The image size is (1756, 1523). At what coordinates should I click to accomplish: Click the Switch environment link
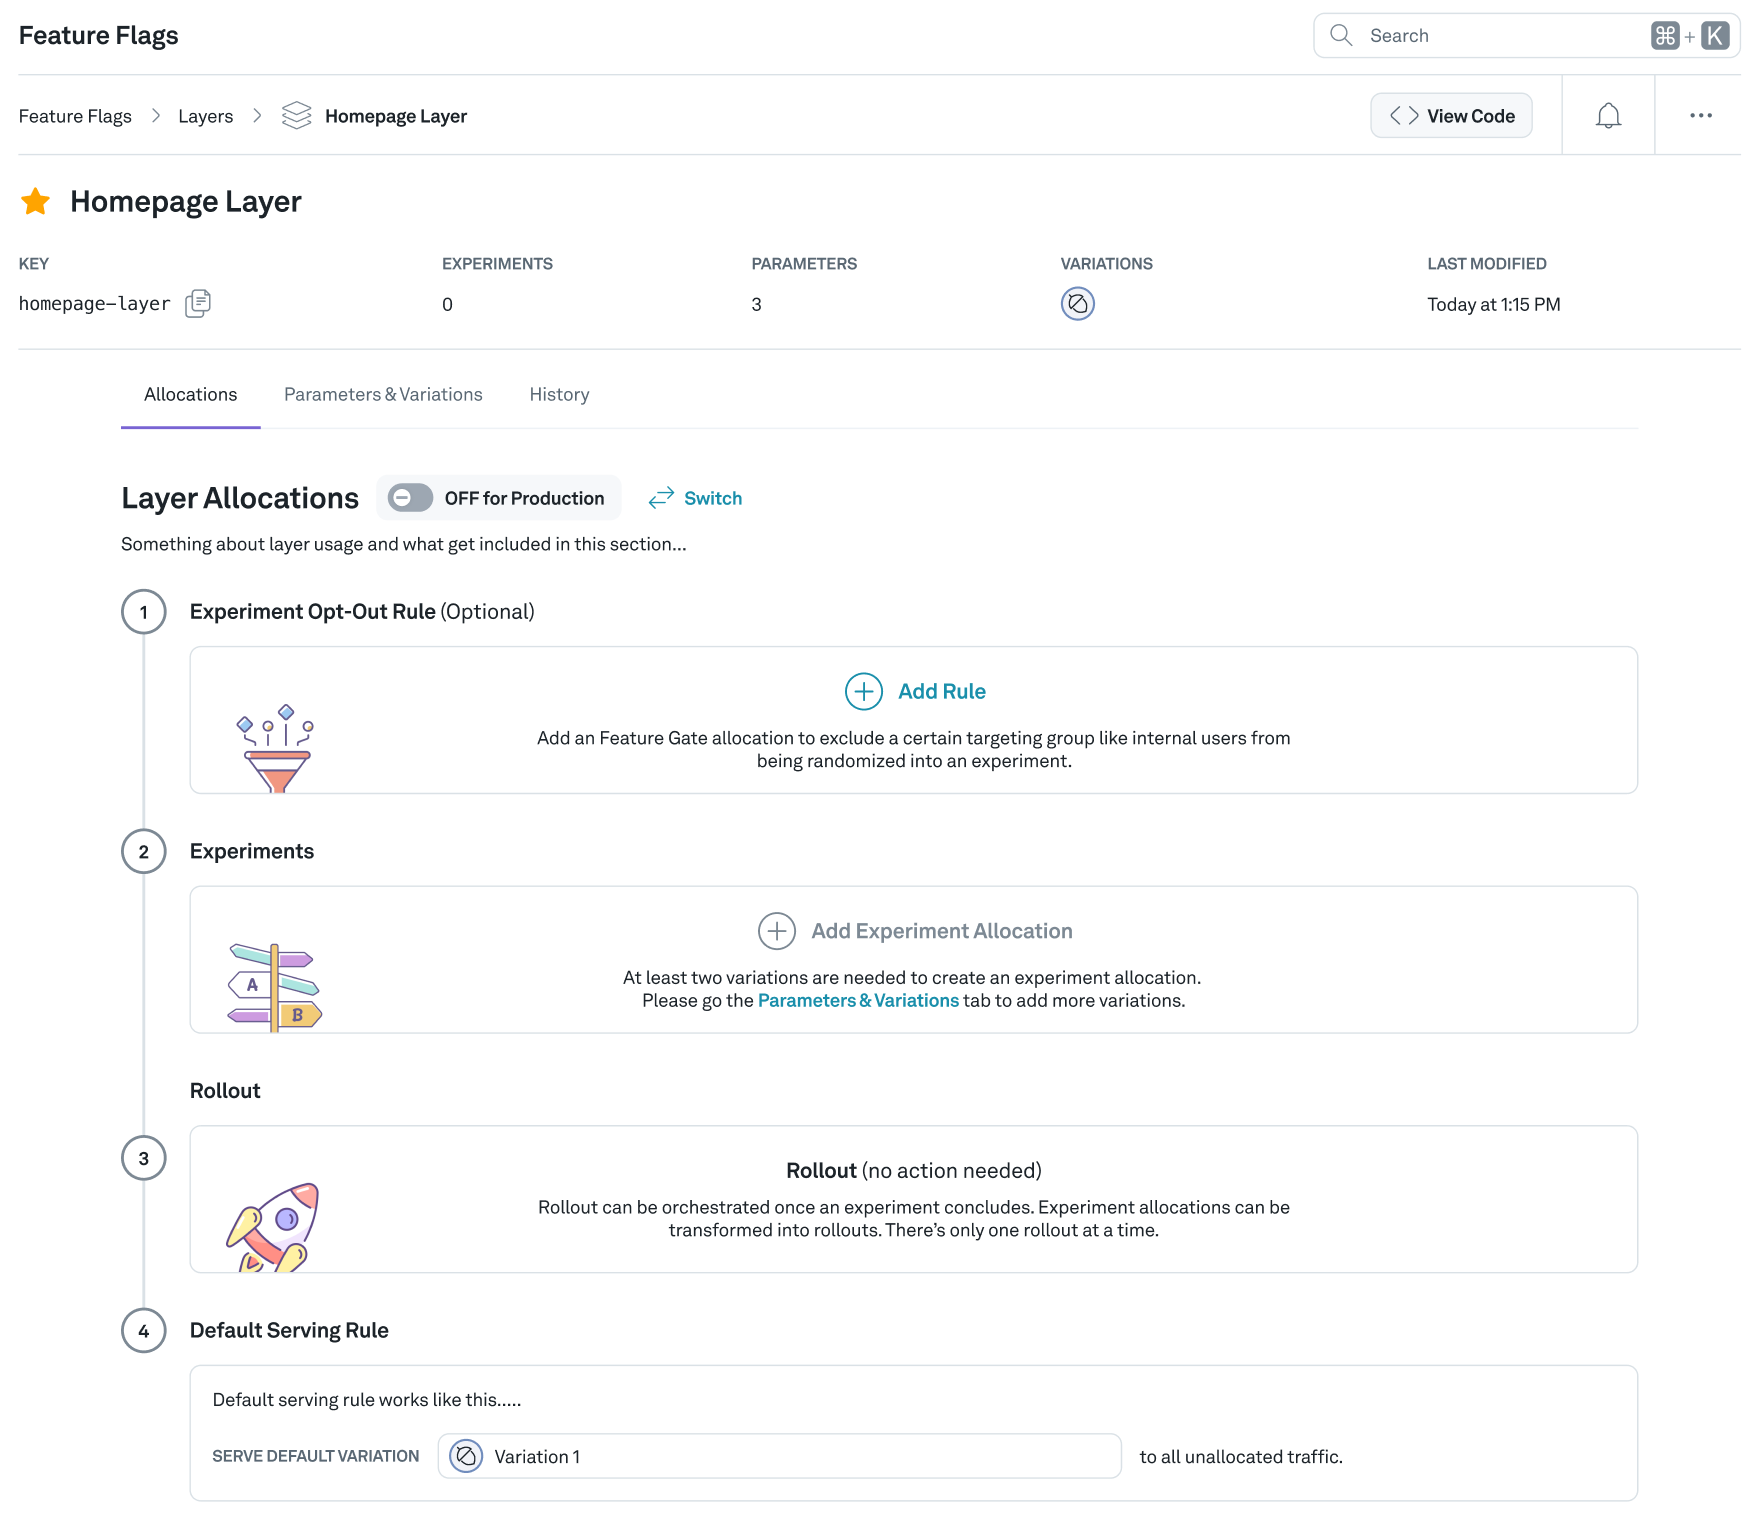pyautogui.click(x=696, y=498)
